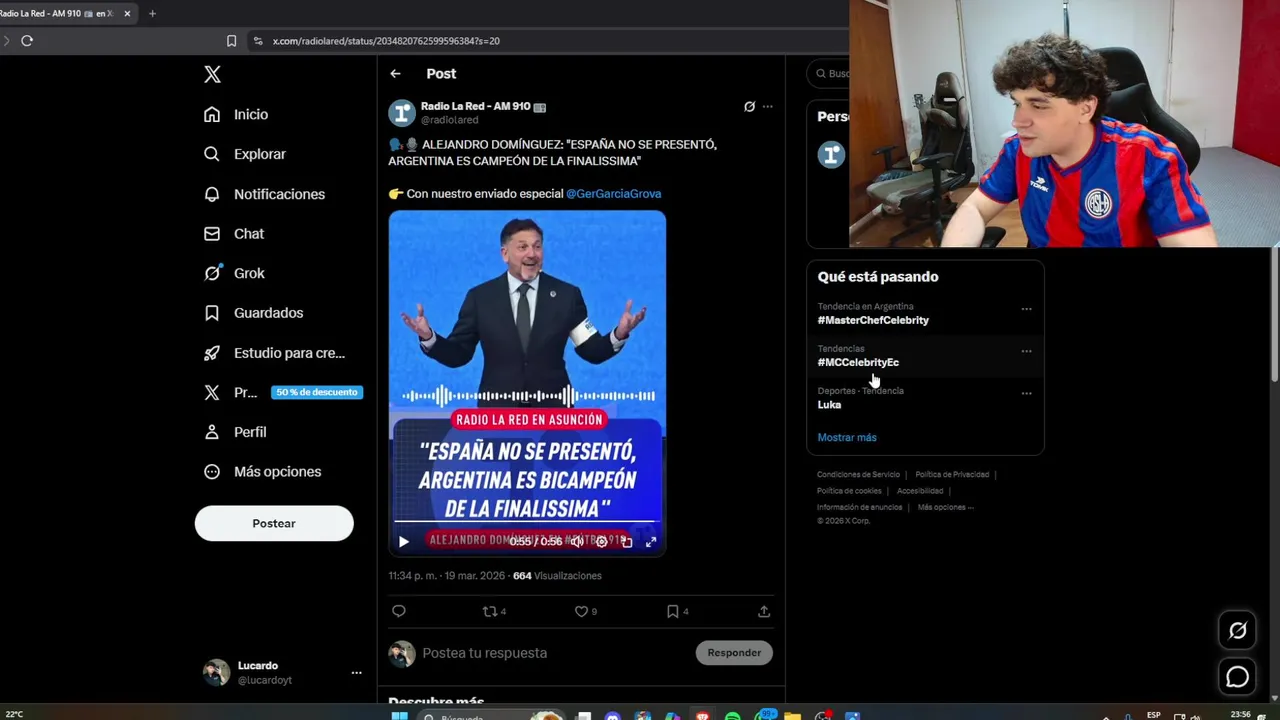Click the video progress bar
Screen dimensions: 1280x720
pos(526,521)
